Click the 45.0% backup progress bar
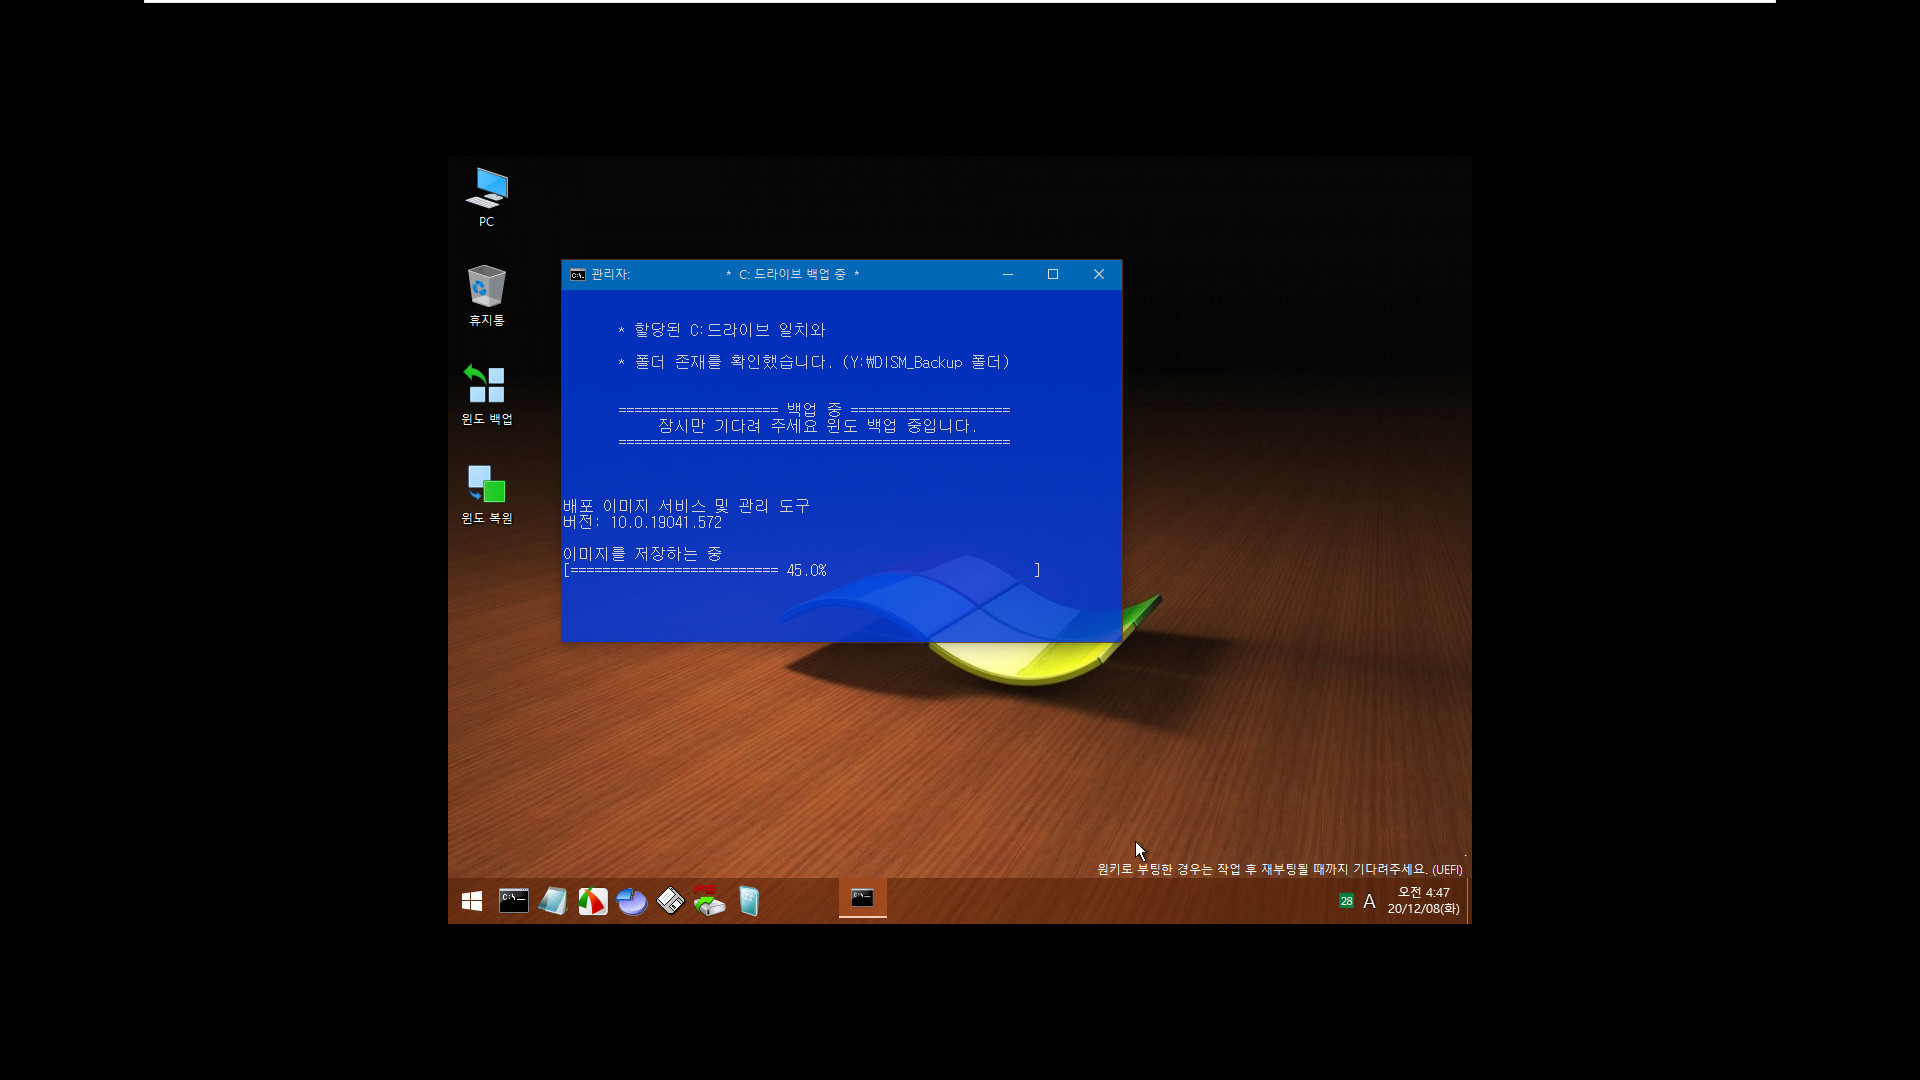Viewport: 1920px width, 1080px height. [802, 570]
